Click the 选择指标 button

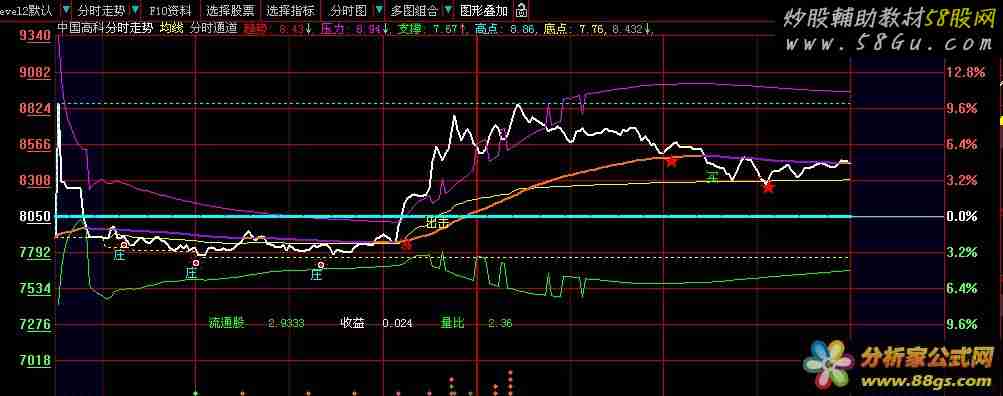click(290, 10)
